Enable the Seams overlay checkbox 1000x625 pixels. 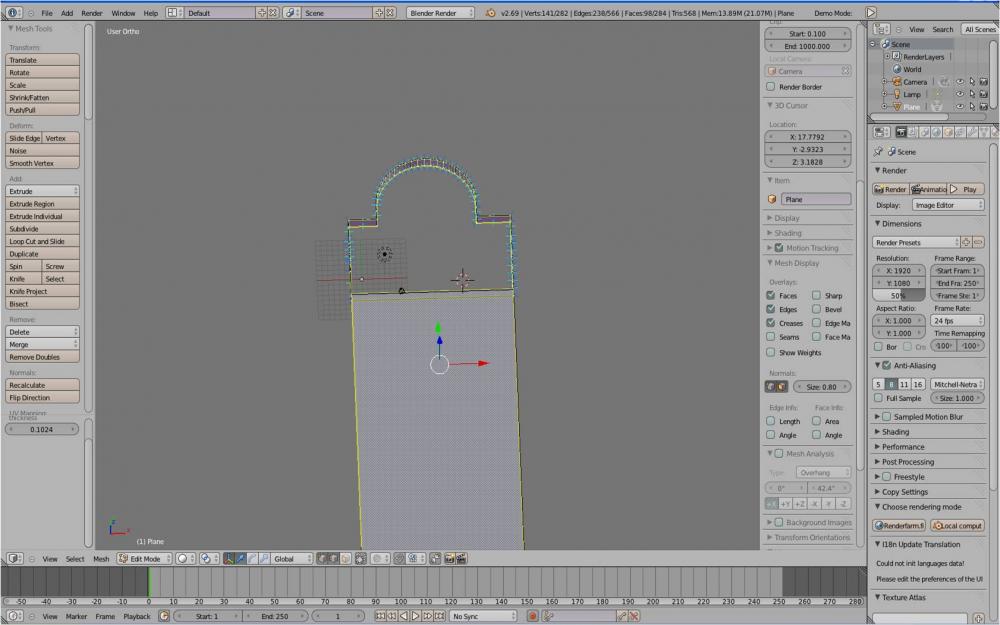coord(770,336)
